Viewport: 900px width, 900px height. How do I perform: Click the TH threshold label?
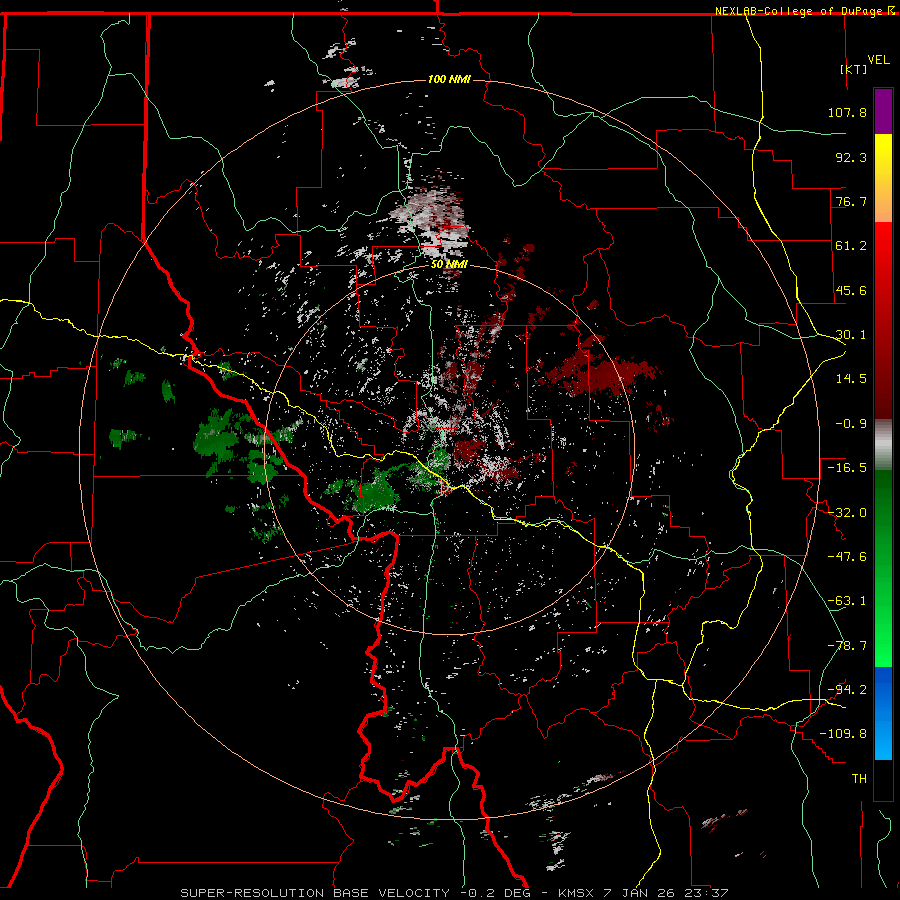click(x=859, y=779)
